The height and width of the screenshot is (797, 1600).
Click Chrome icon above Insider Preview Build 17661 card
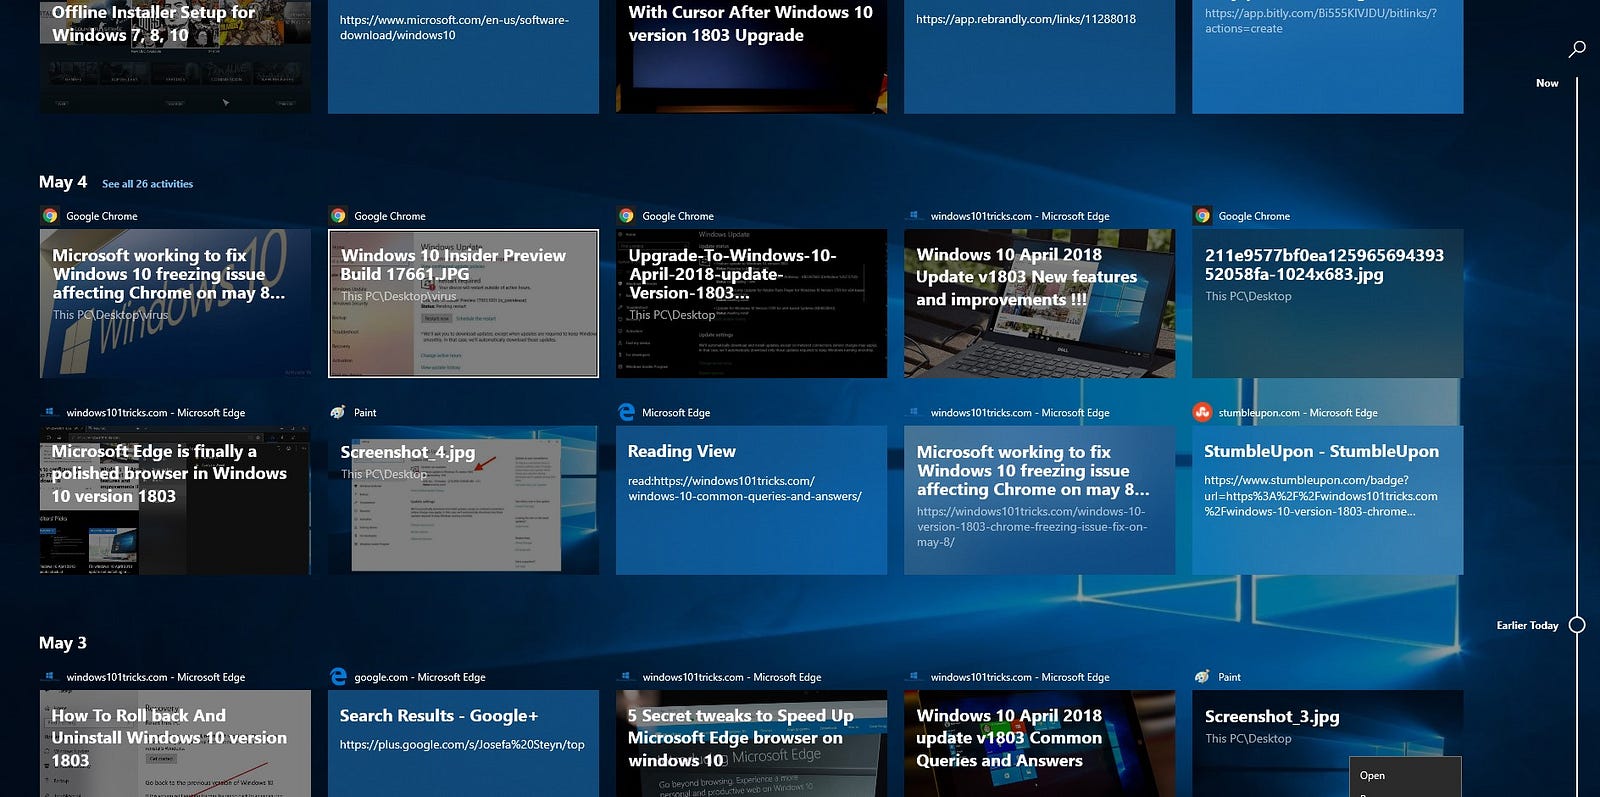338,216
